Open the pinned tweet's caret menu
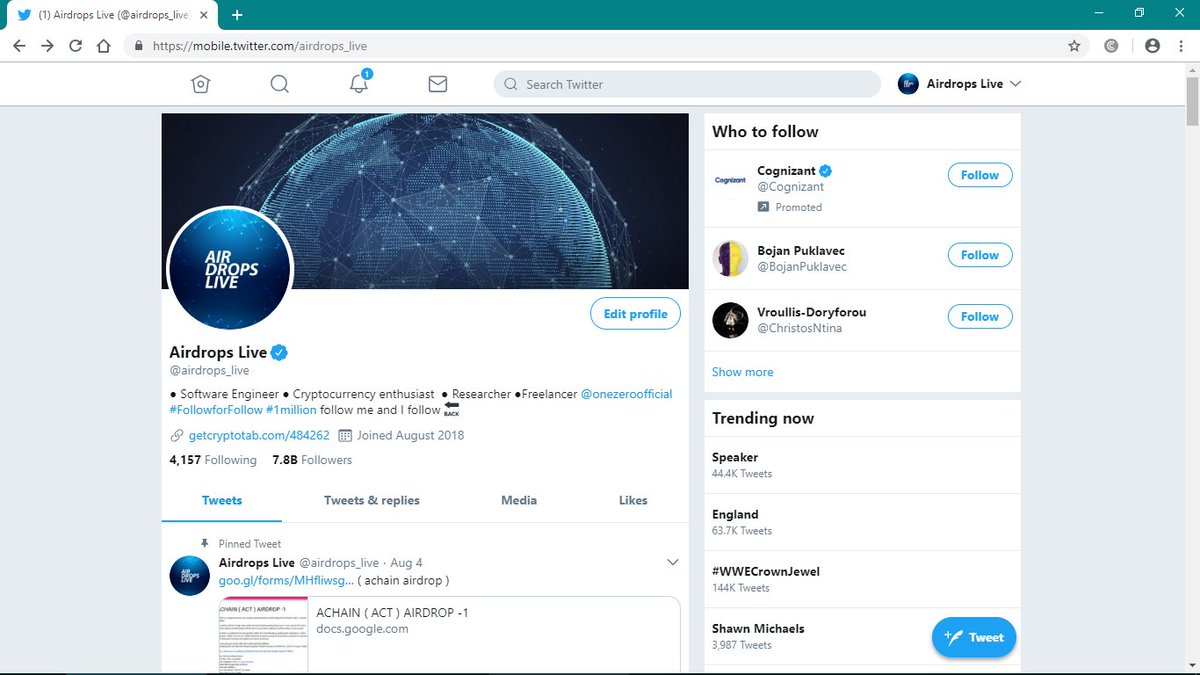Viewport: 1200px width, 675px height. pyautogui.click(x=673, y=562)
